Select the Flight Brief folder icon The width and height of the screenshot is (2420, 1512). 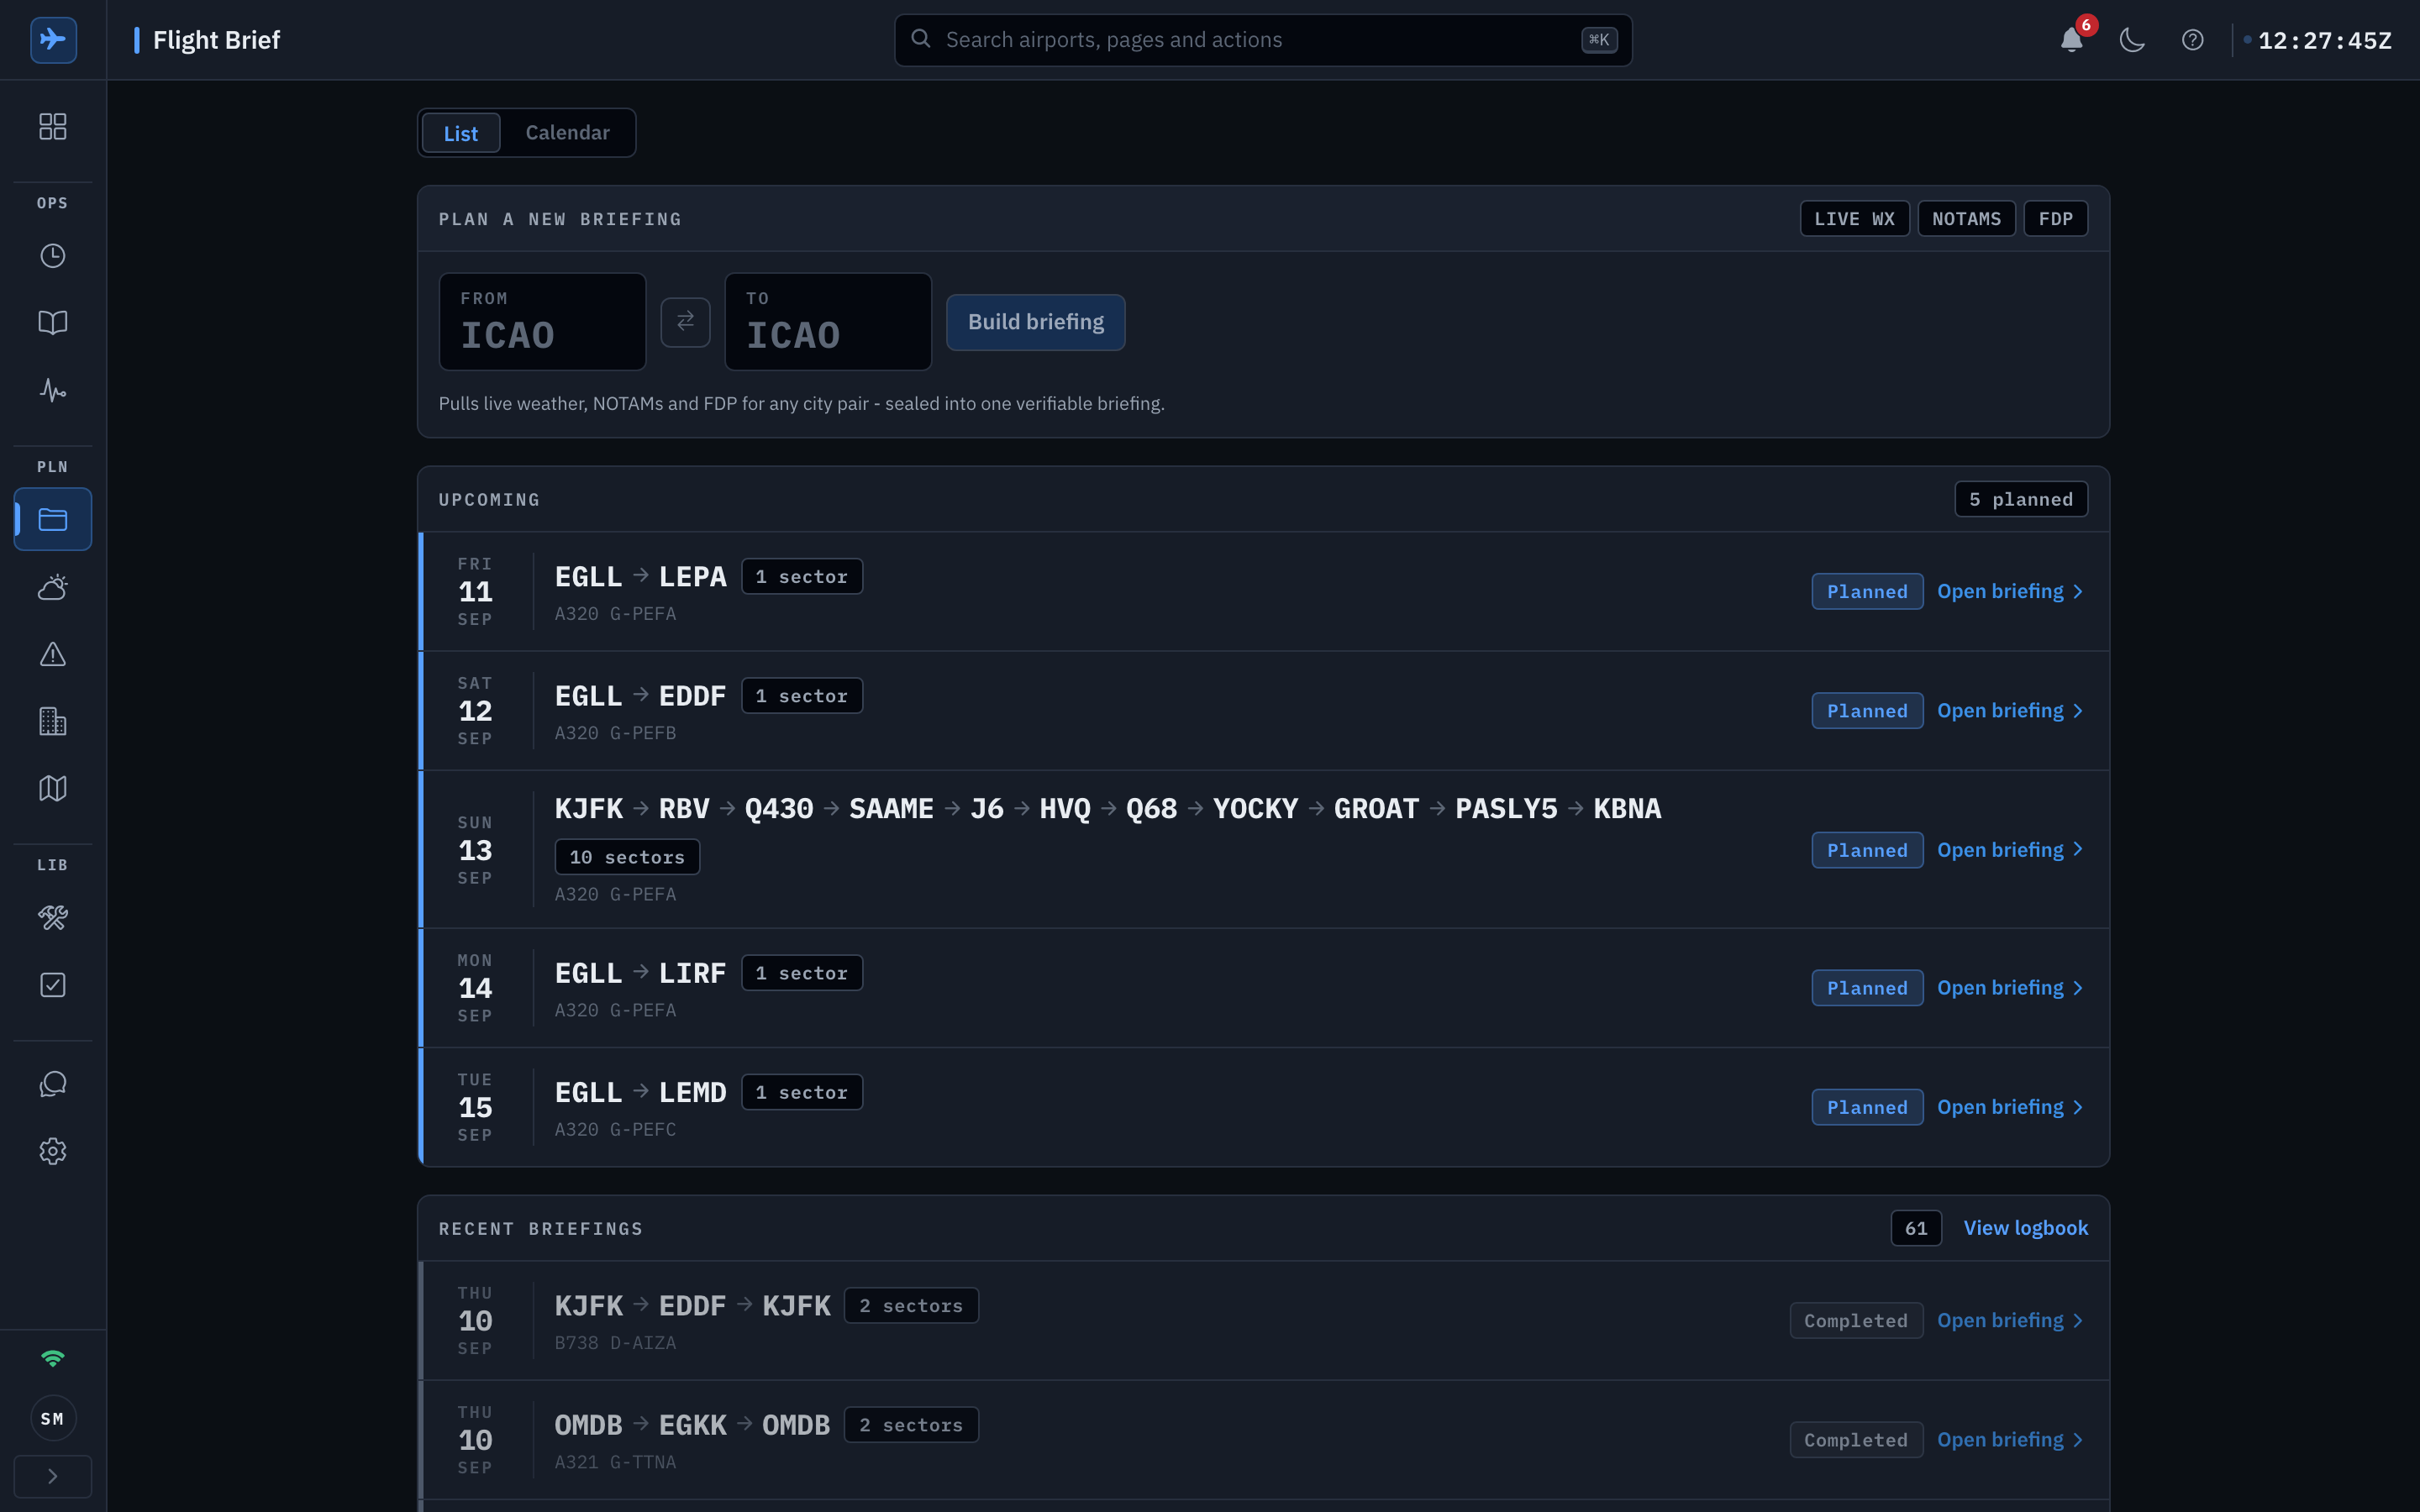(53, 519)
